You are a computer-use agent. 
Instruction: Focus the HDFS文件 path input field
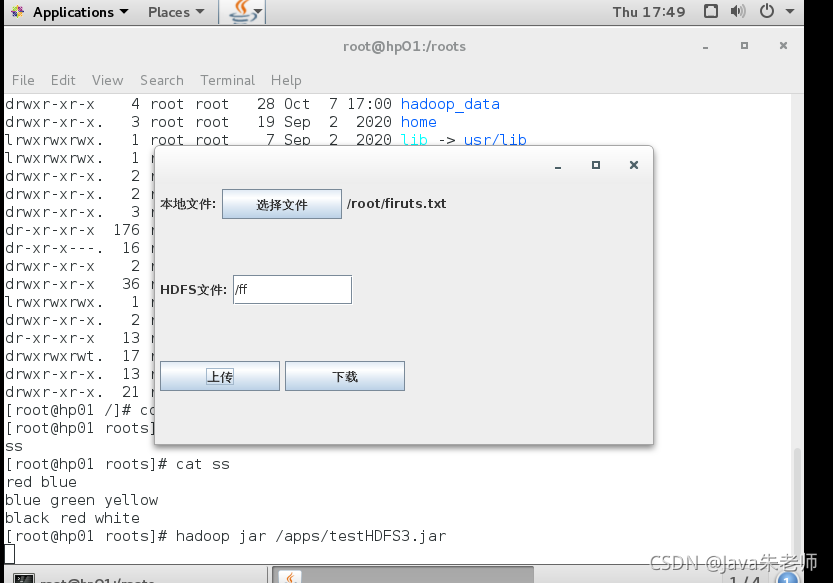[292, 290]
